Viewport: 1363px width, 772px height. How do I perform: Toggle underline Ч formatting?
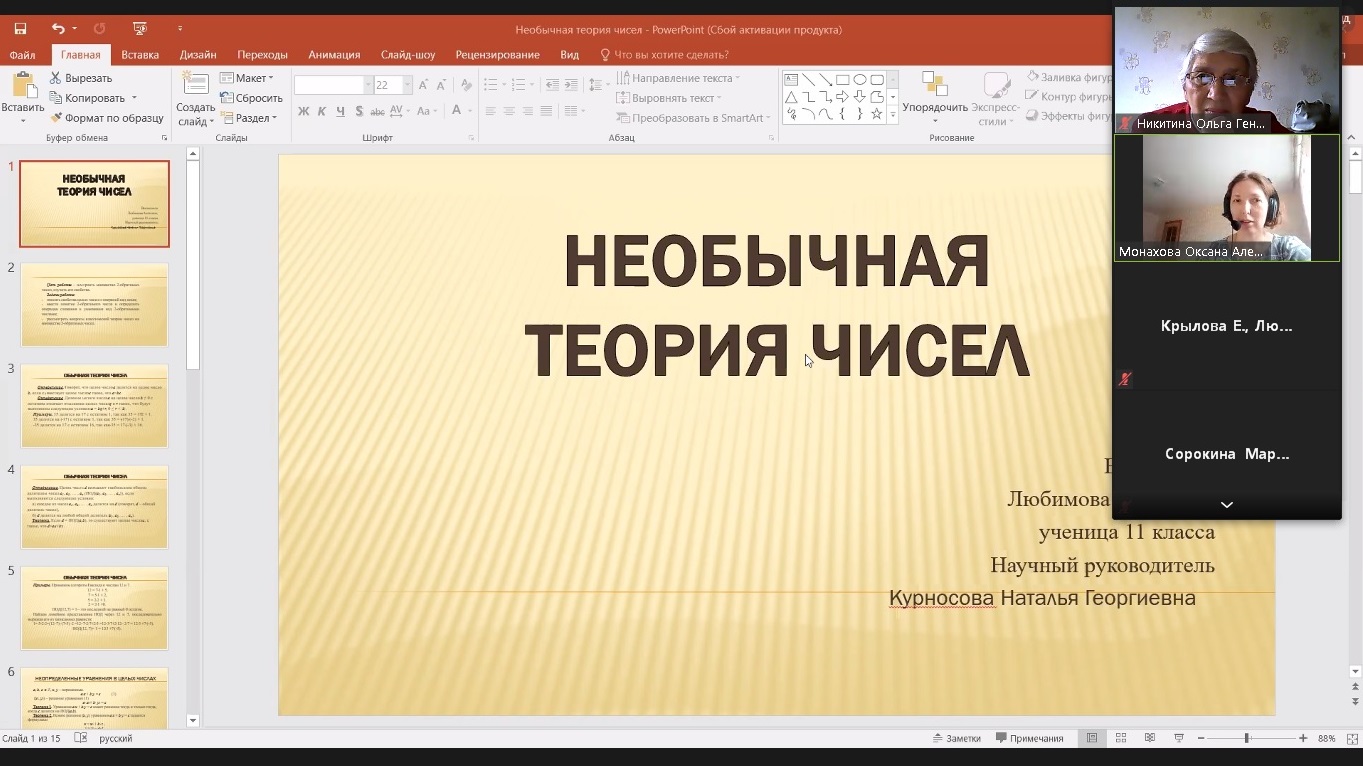pyautogui.click(x=340, y=111)
